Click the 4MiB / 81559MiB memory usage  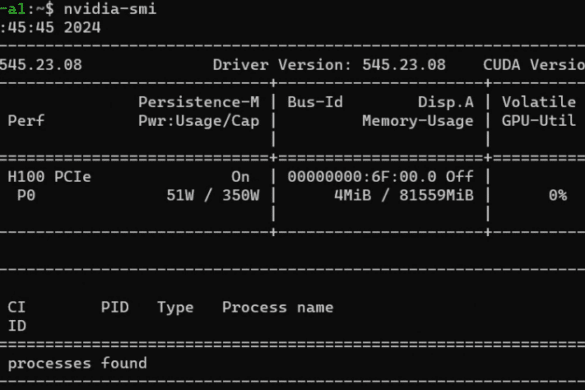[x=404, y=195]
